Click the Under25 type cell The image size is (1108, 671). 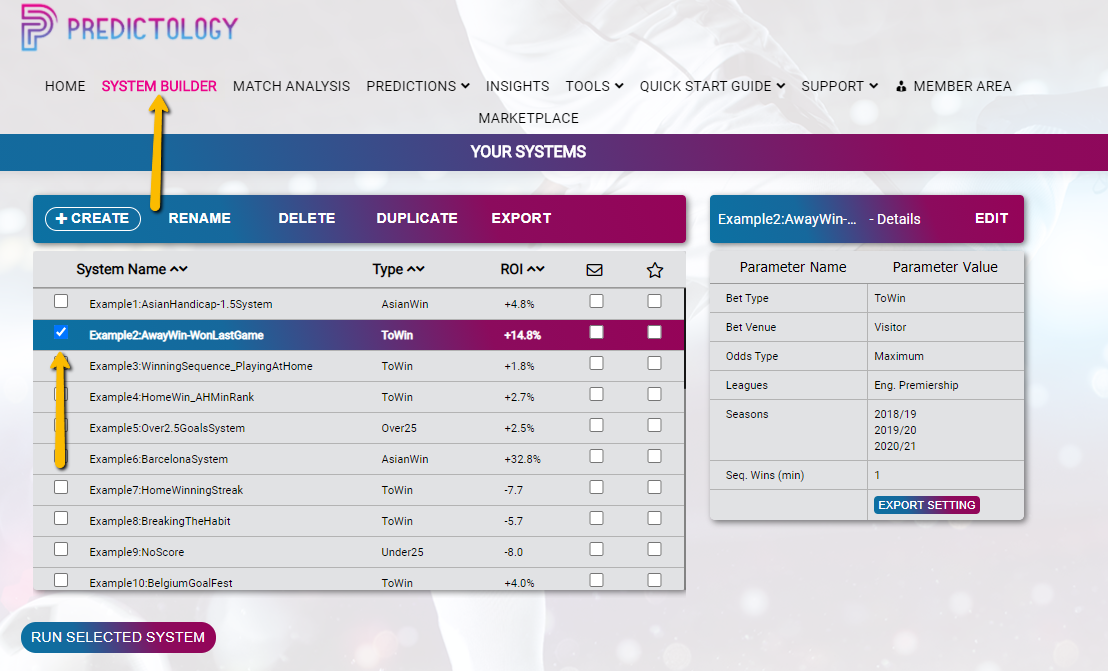coord(402,552)
